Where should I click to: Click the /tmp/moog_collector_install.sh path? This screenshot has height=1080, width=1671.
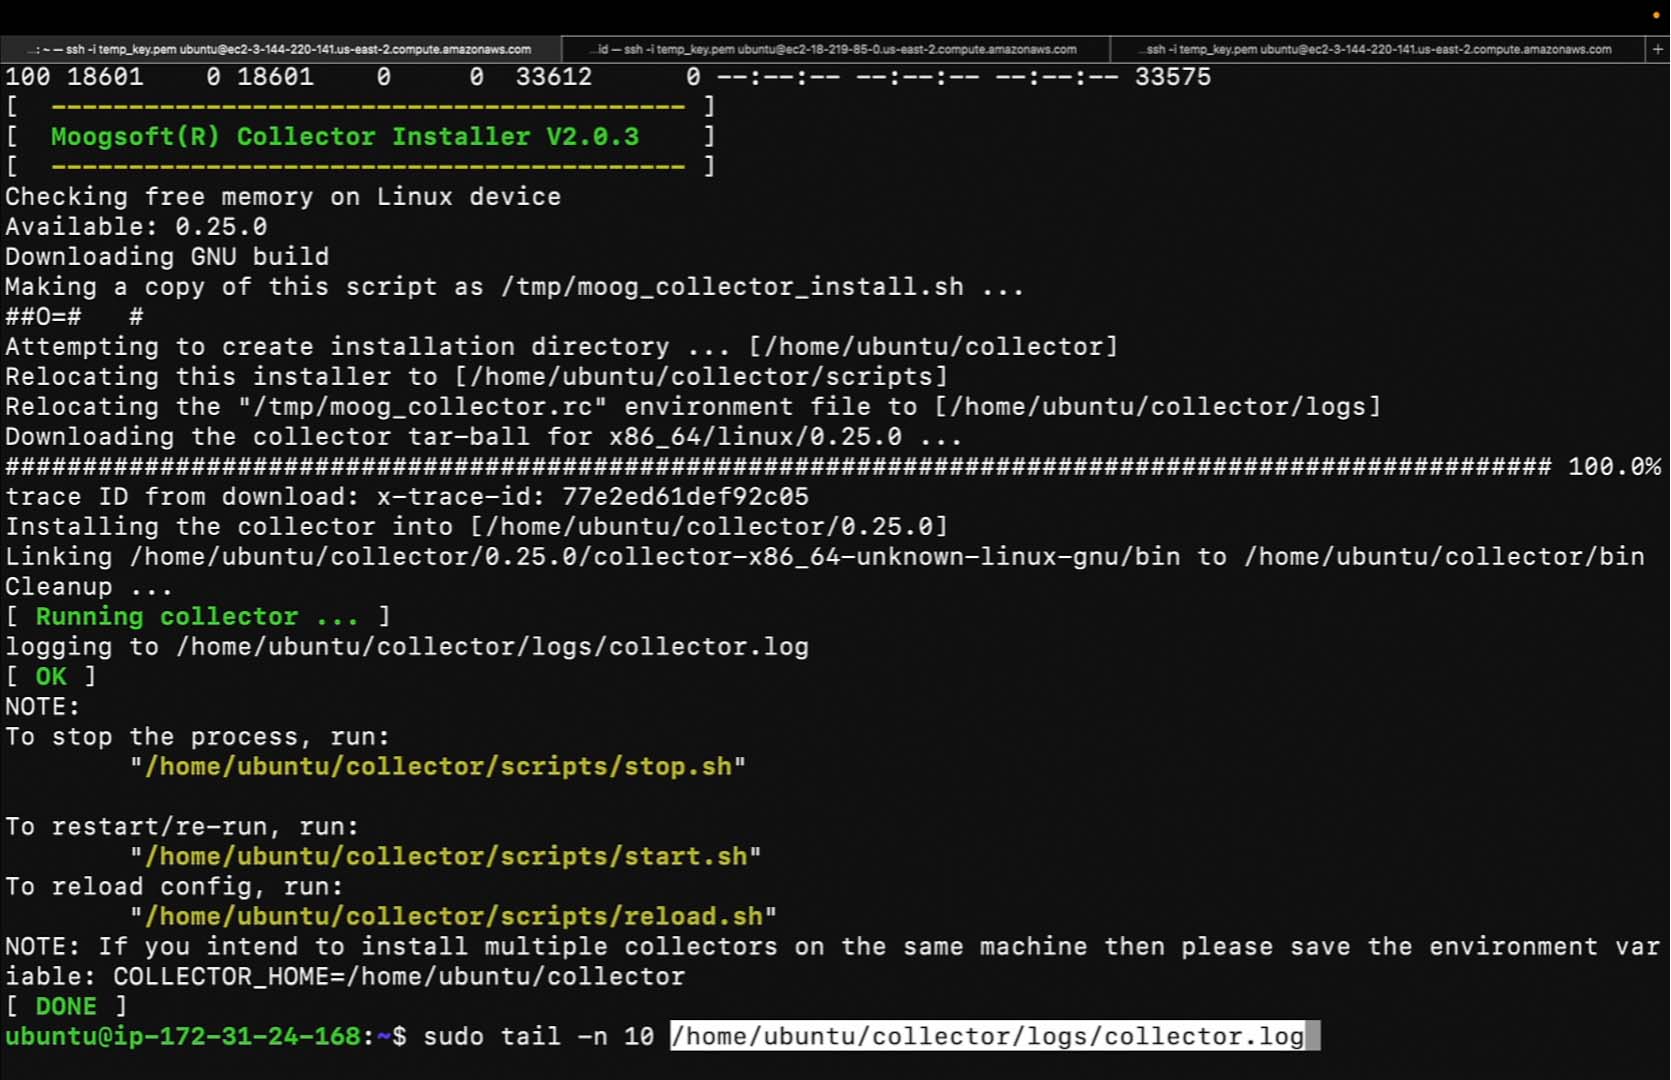pos(732,286)
